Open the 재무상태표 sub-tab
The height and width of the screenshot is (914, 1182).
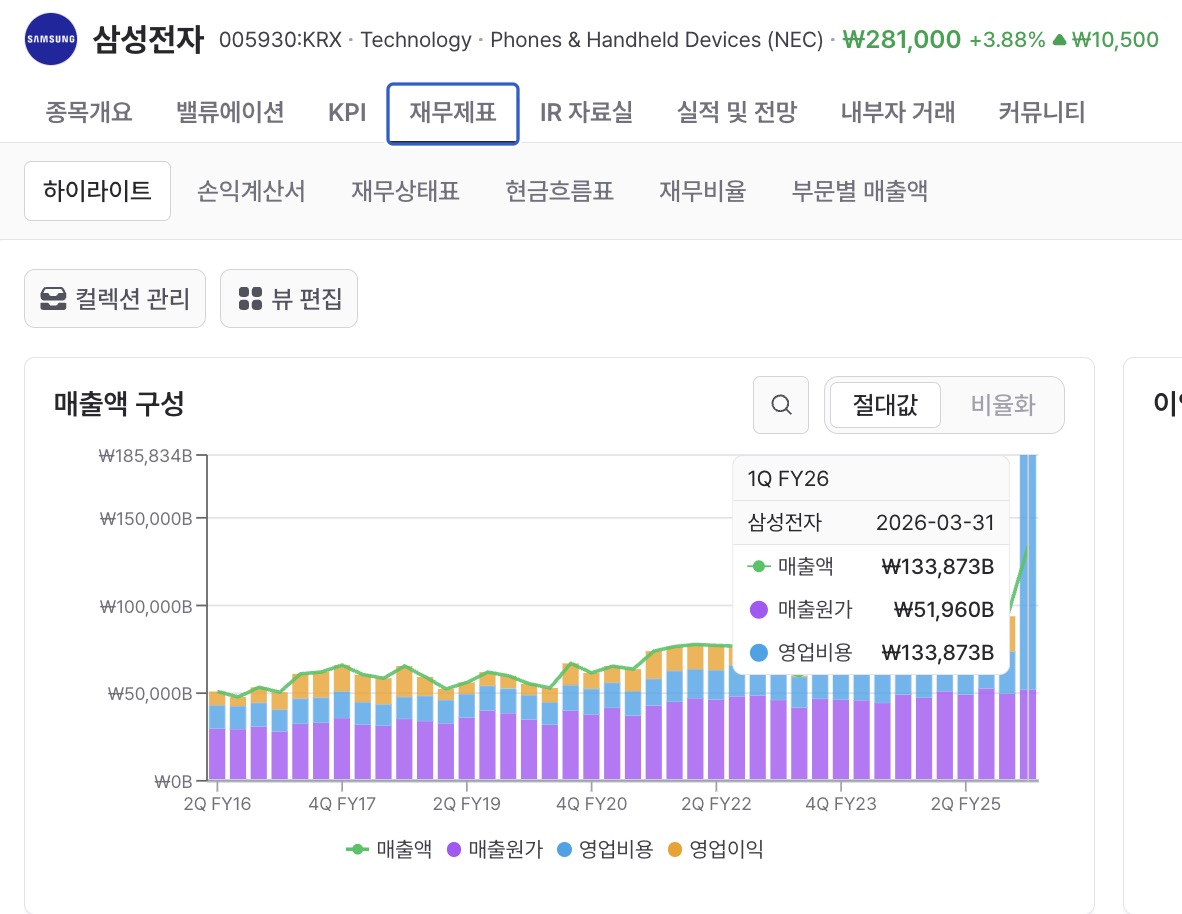(x=406, y=191)
